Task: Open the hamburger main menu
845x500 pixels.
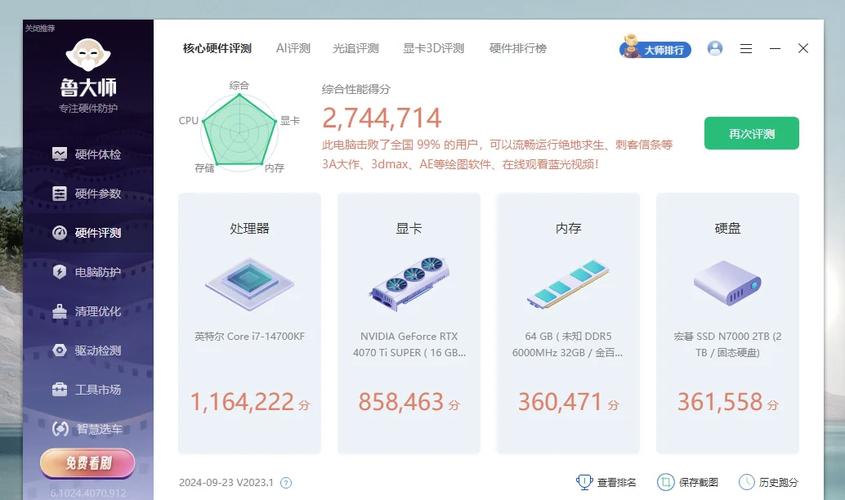Action: 746,48
